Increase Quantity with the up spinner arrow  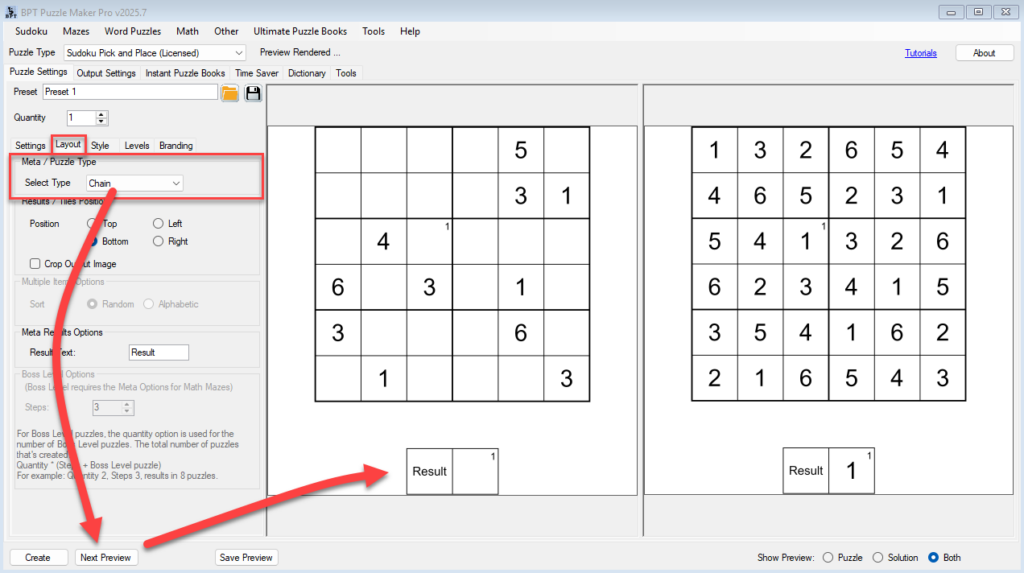101,114
